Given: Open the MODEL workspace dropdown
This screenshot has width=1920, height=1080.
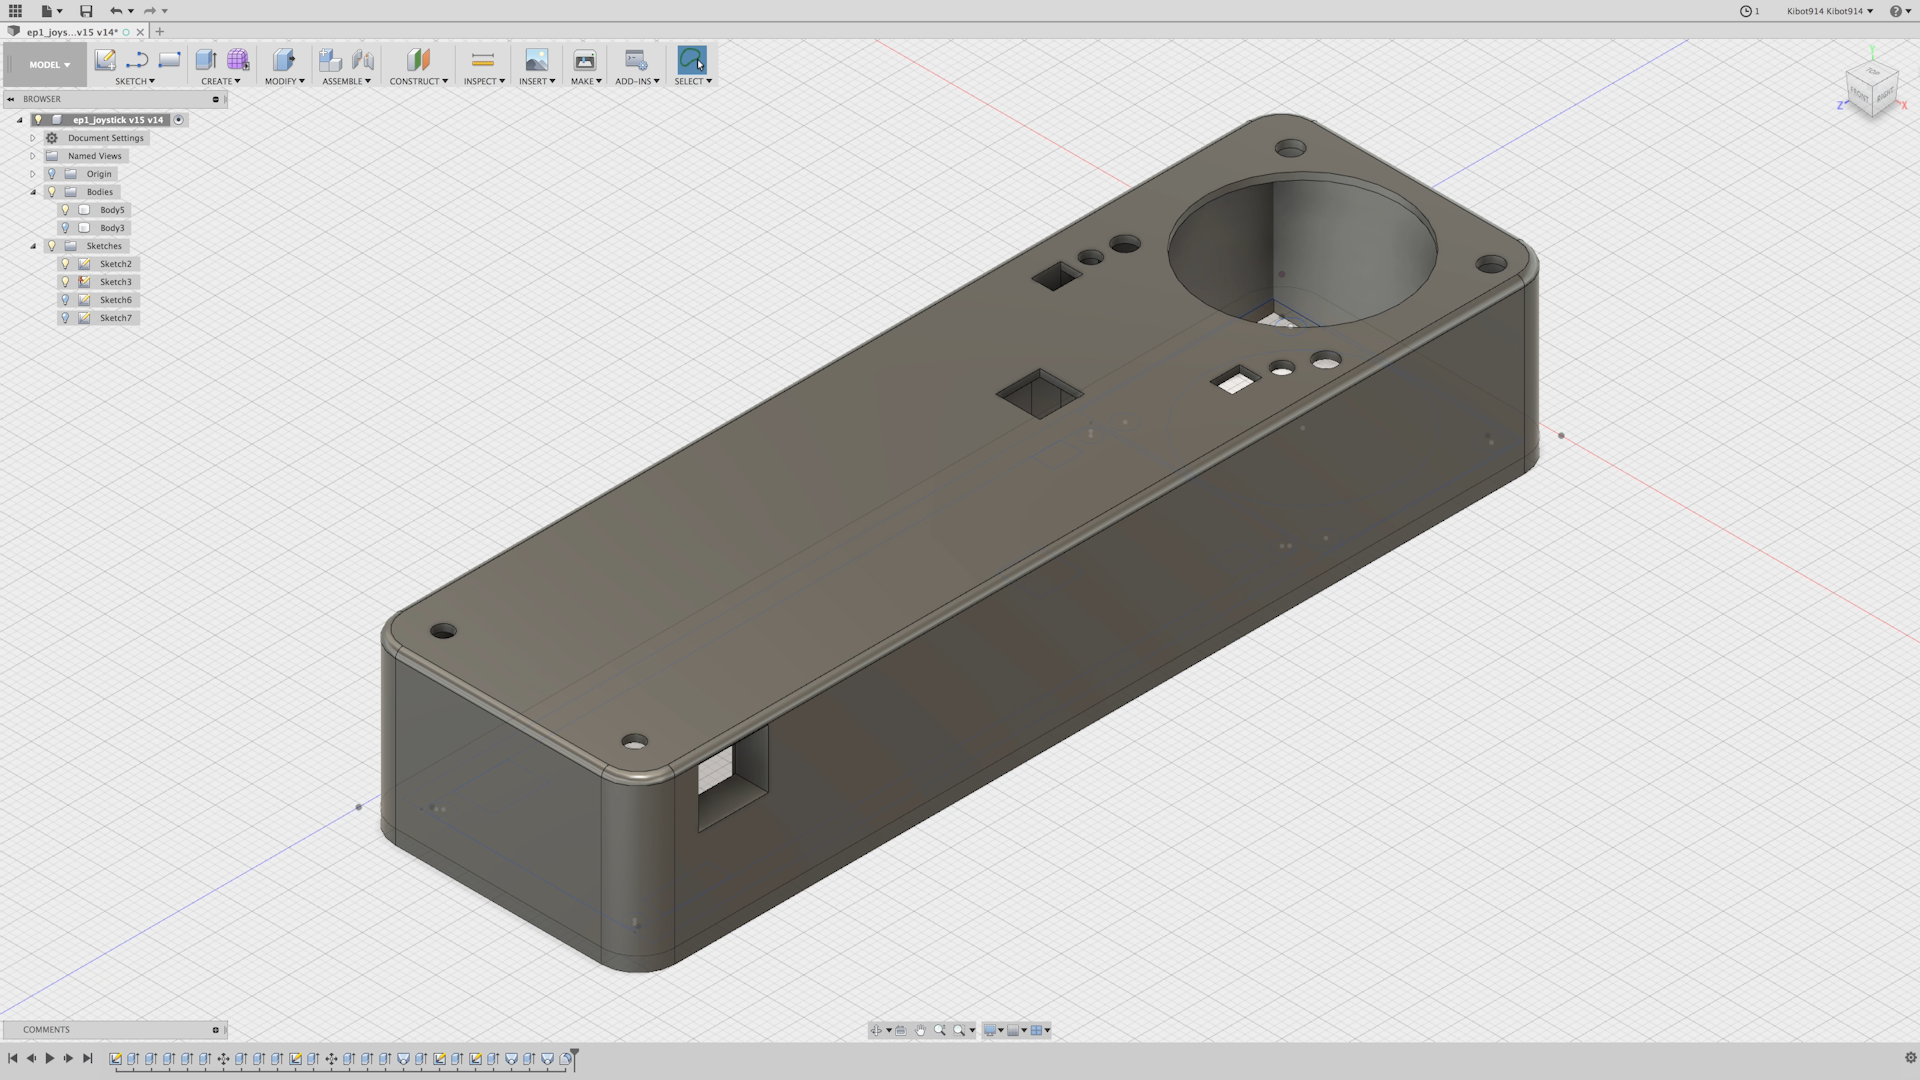Looking at the screenshot, I should click(49, 65).
